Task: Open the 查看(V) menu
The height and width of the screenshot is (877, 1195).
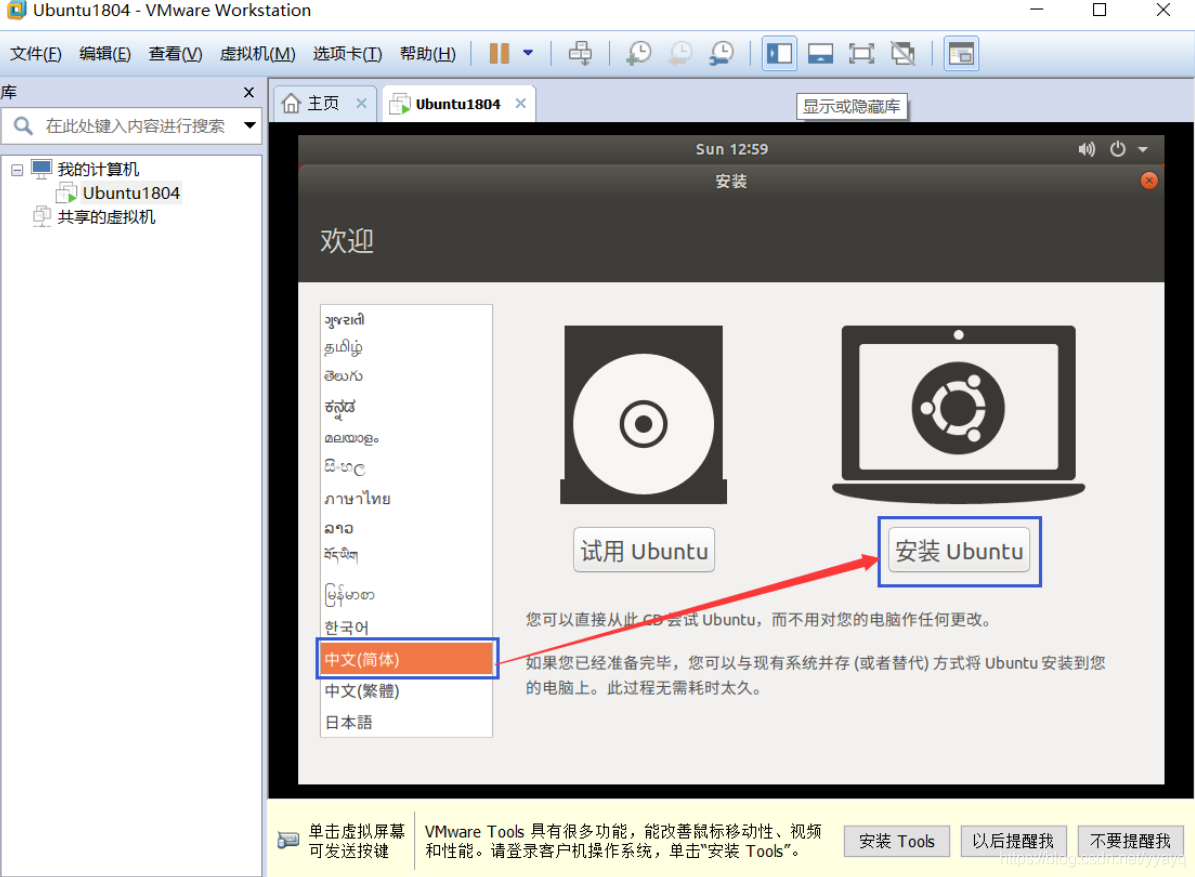Action: 175,53
